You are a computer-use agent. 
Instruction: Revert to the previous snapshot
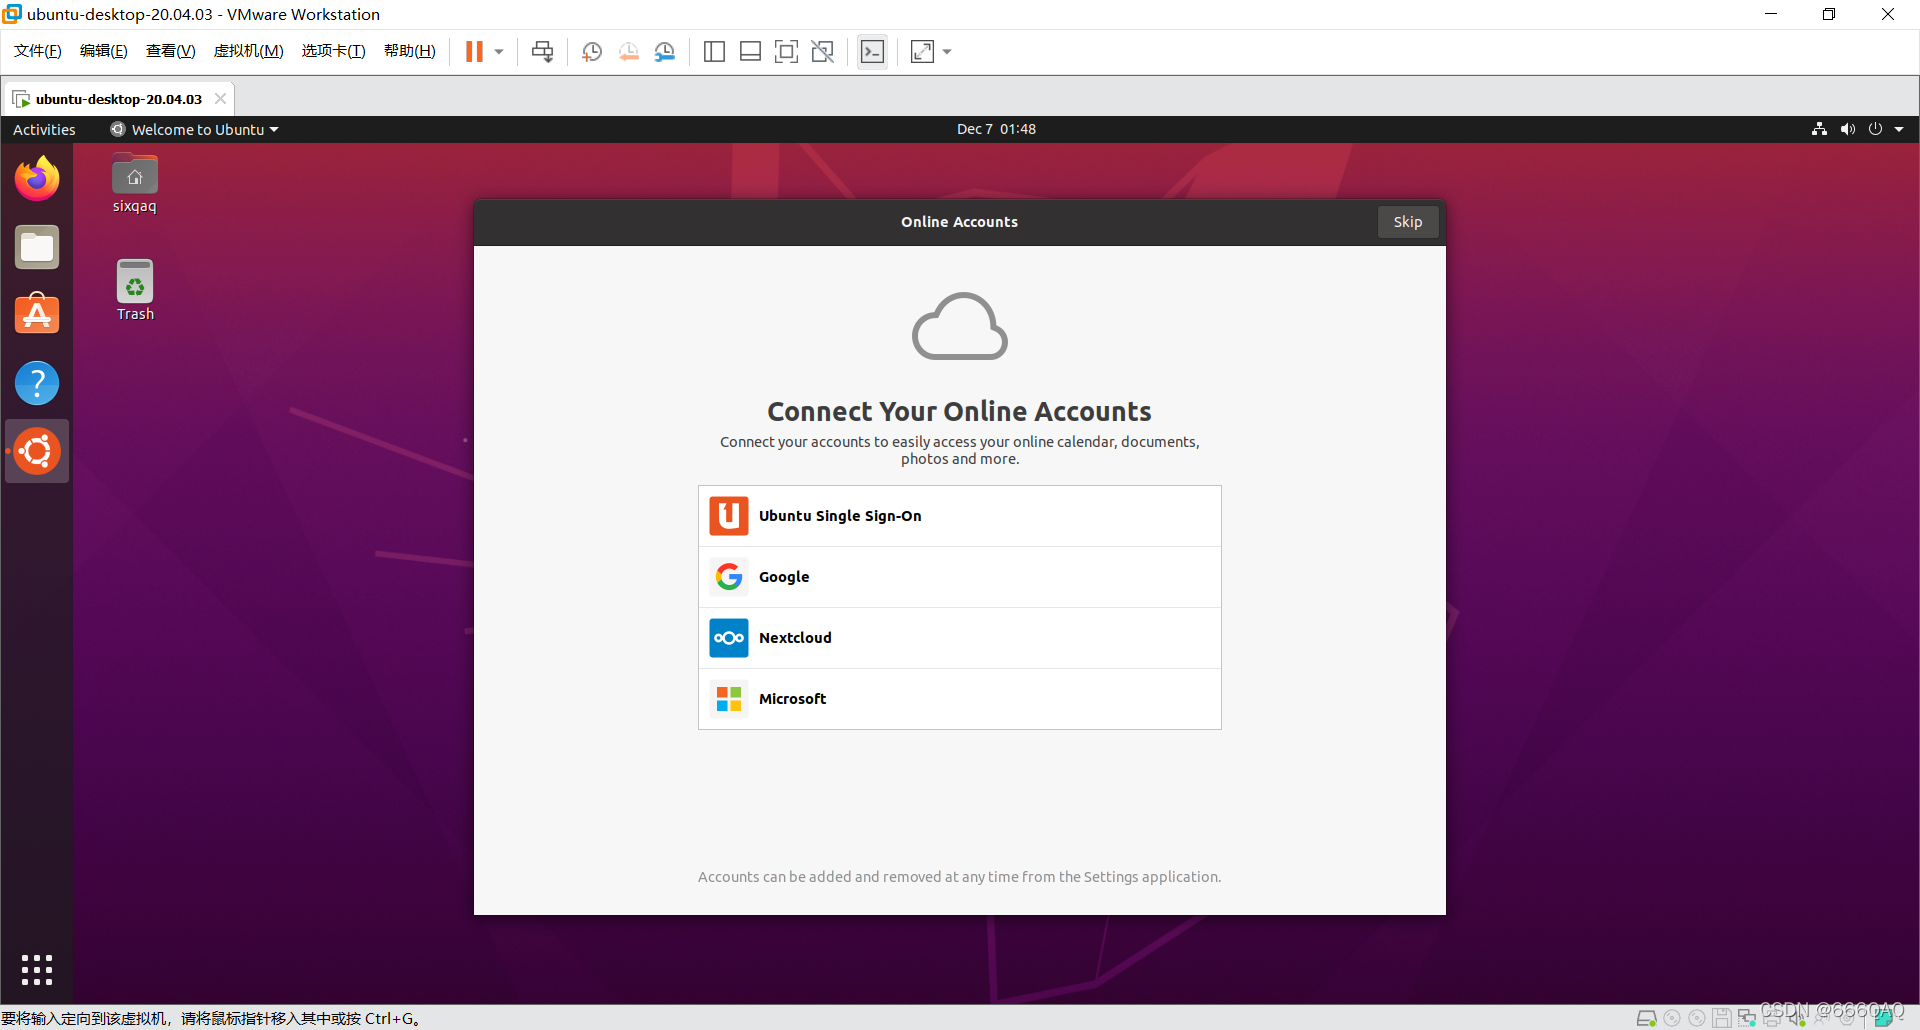628,52
